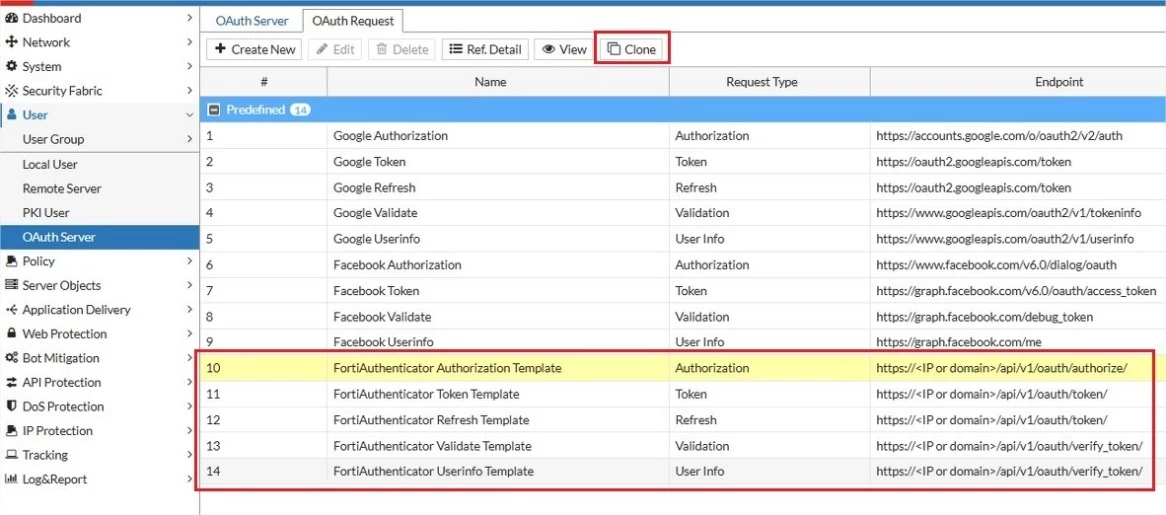This screenshot has height=515, width=1166.
Task: Select the Facebook Authorization row
Action: click(x=683, y=265)
